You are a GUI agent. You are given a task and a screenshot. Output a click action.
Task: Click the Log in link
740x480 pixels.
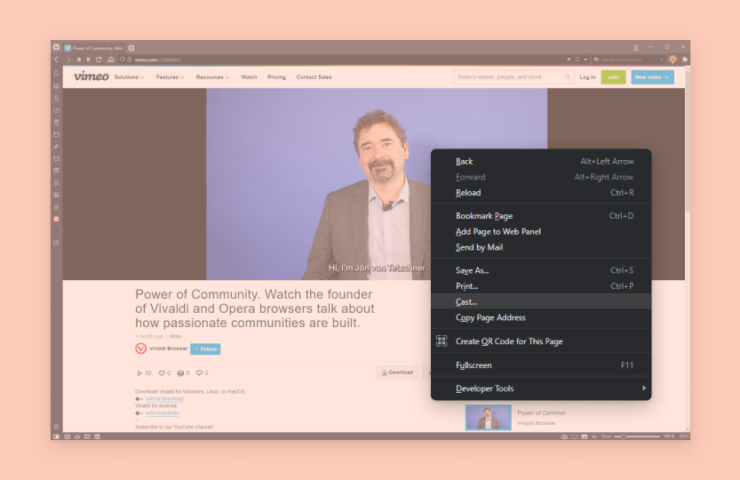pos(587,77)
